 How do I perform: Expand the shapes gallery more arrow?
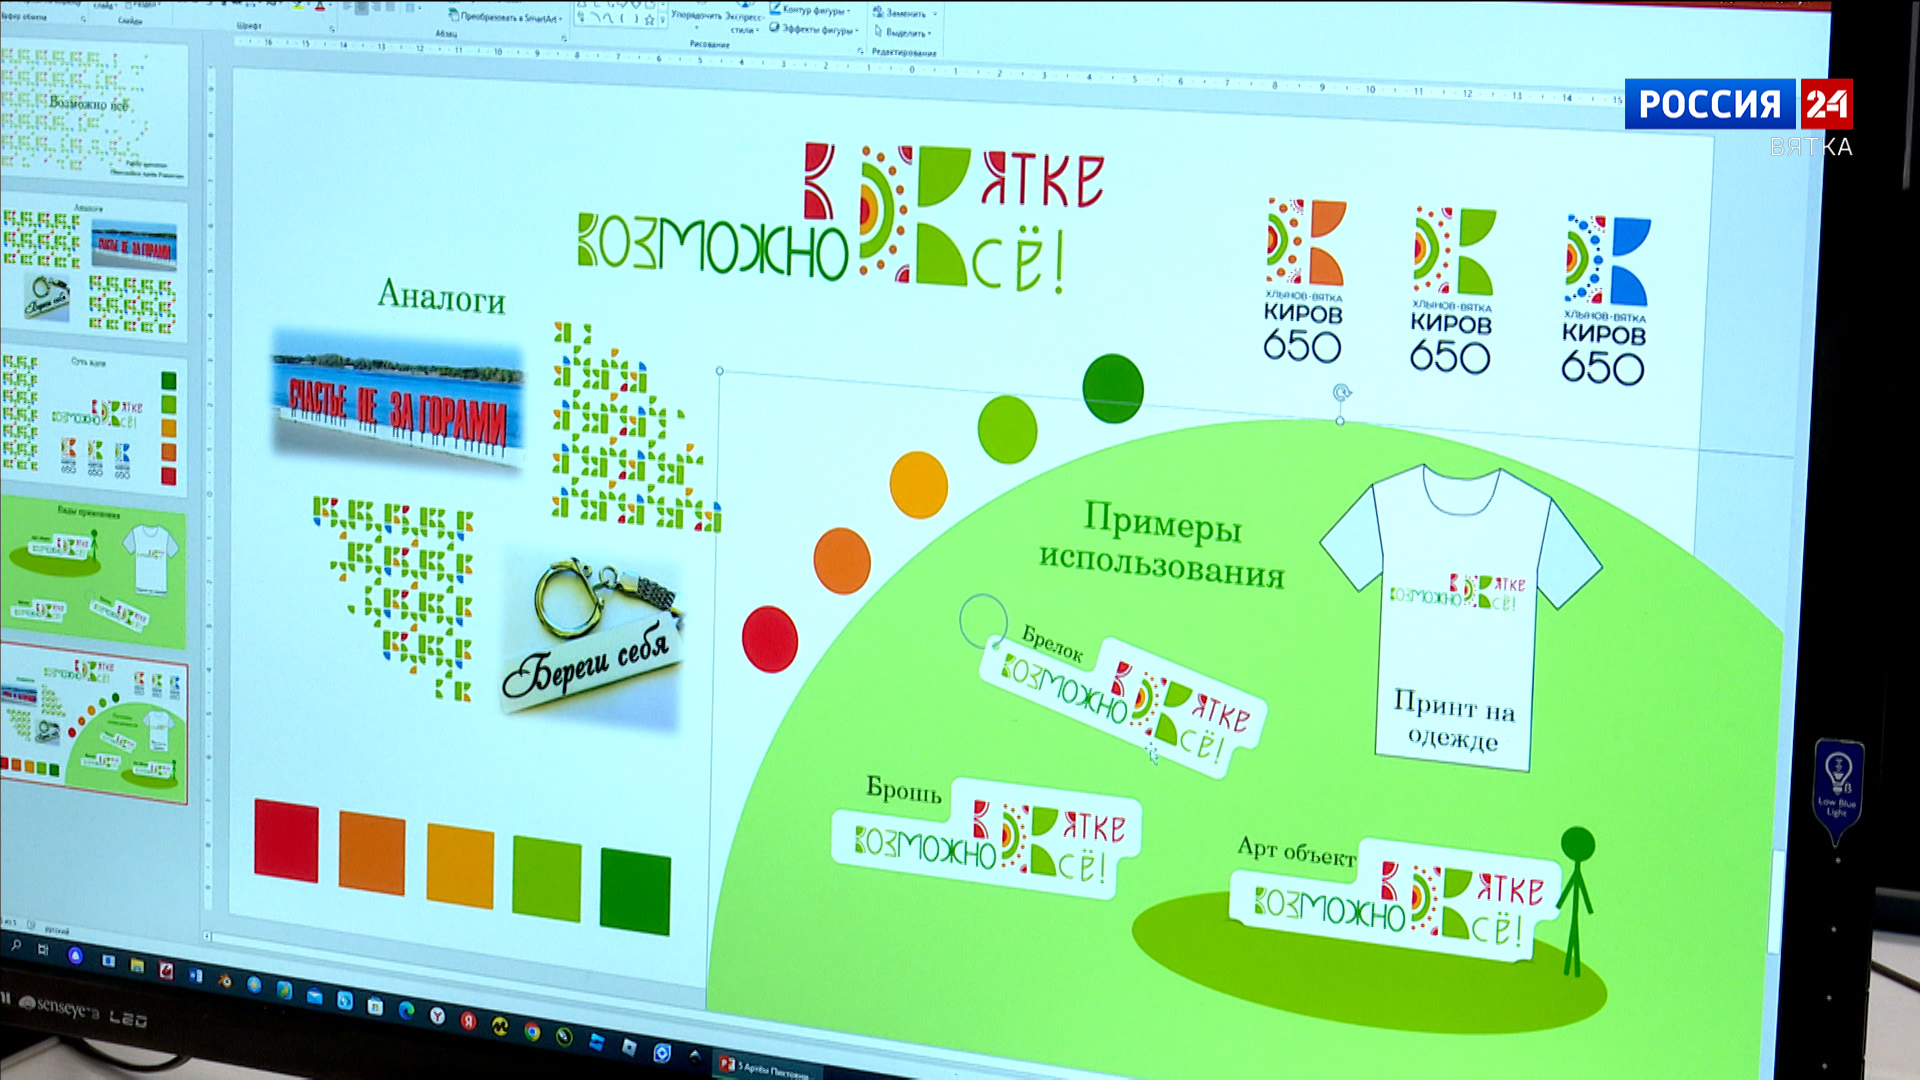(662, 21)
